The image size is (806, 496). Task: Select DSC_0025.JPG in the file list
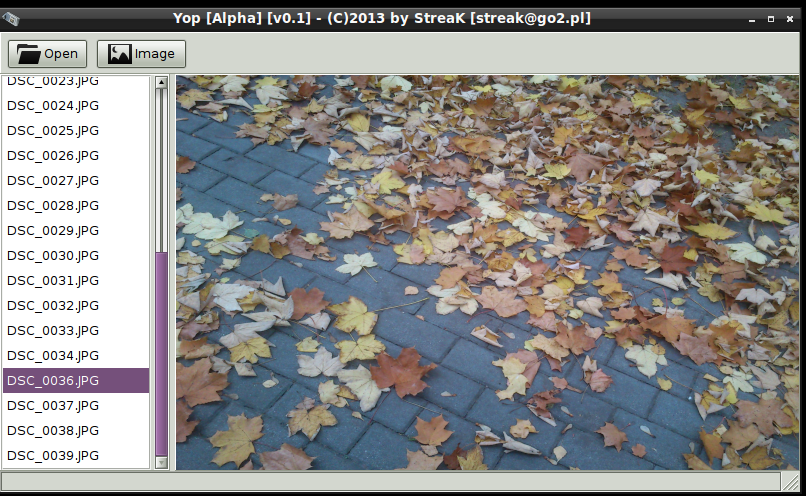pyautogui.click(x=76, y=131)
